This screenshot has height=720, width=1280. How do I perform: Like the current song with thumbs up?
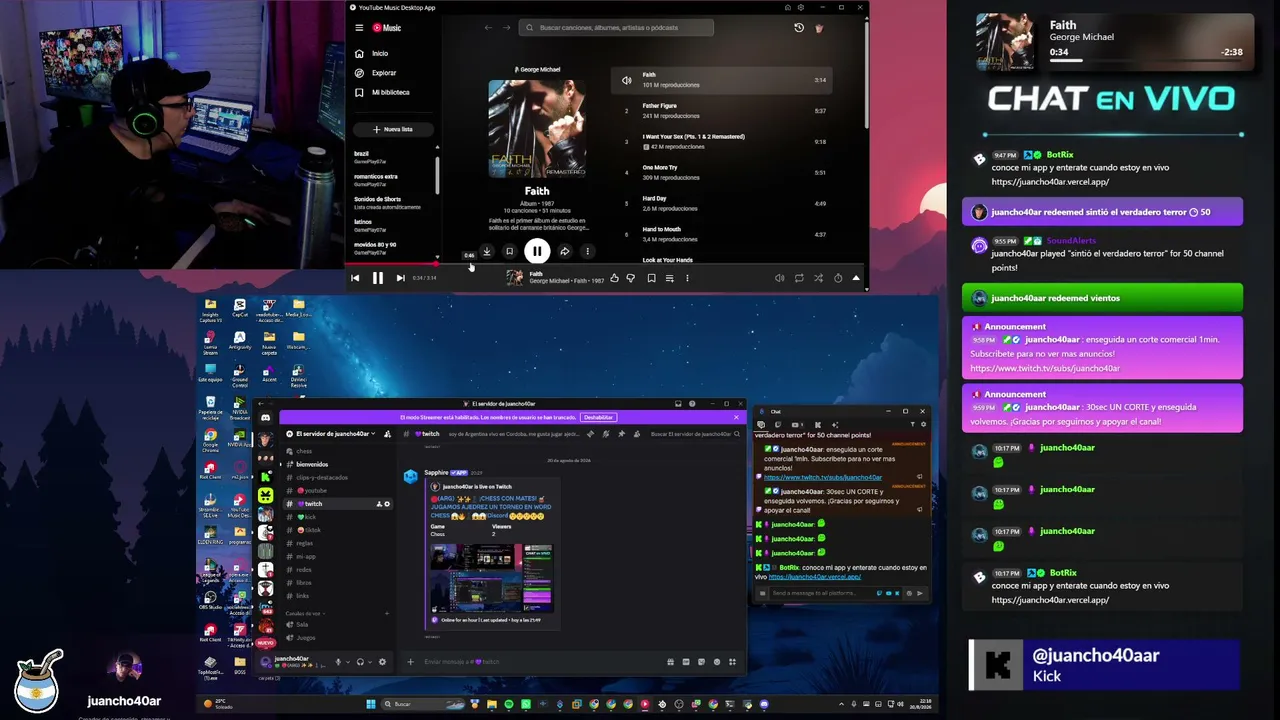(x=614, y=278)
